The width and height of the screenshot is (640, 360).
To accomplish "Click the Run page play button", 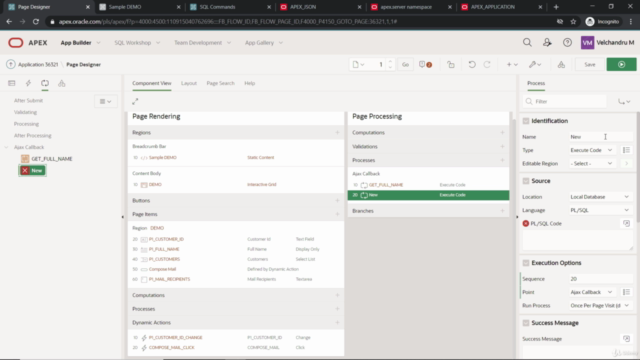I will point(621,64).
